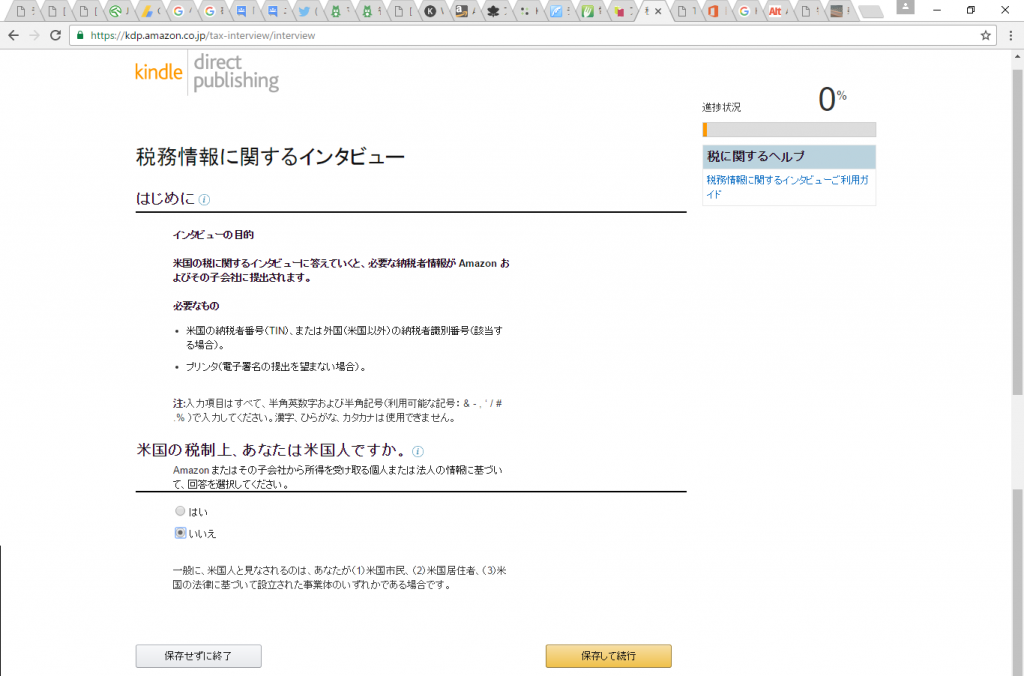Click the 税に関するヘルプ panel header
The image size is (1024, 676).
(x=789, y=157)
